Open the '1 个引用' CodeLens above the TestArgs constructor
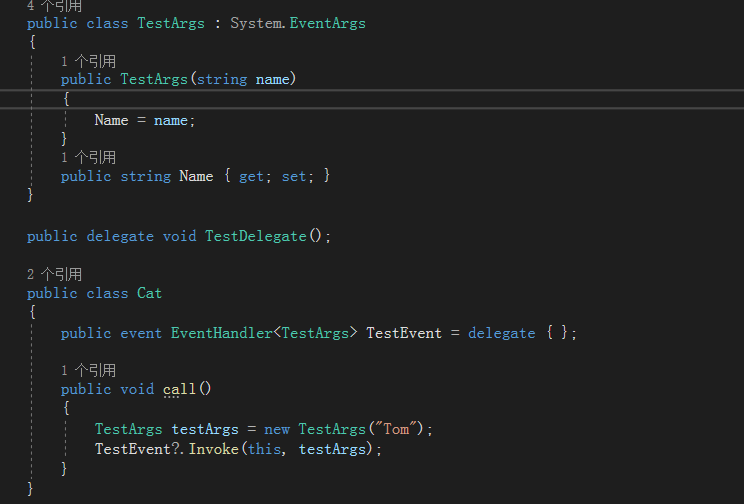744x504 pixels. [88, 61]
